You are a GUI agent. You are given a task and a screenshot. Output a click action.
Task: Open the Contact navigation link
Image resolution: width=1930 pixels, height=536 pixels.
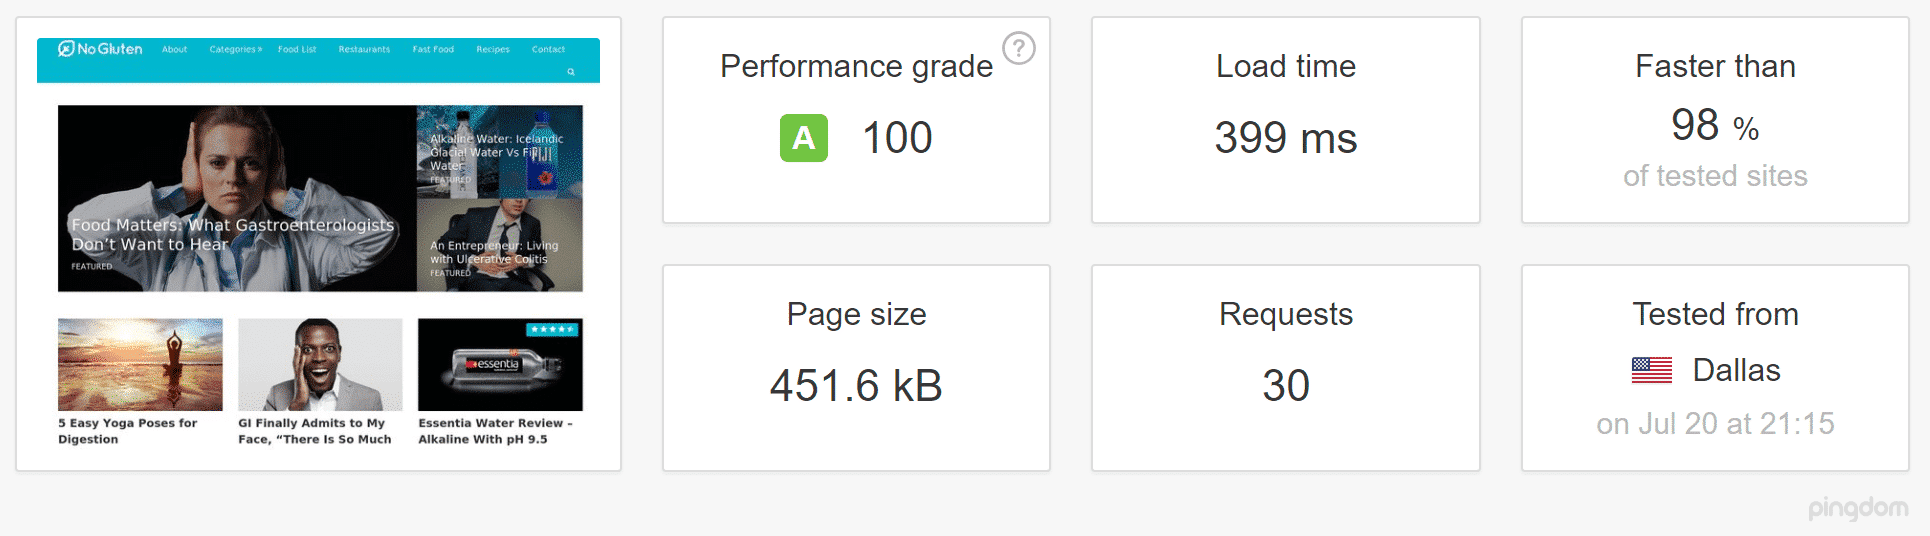point(548,49)
